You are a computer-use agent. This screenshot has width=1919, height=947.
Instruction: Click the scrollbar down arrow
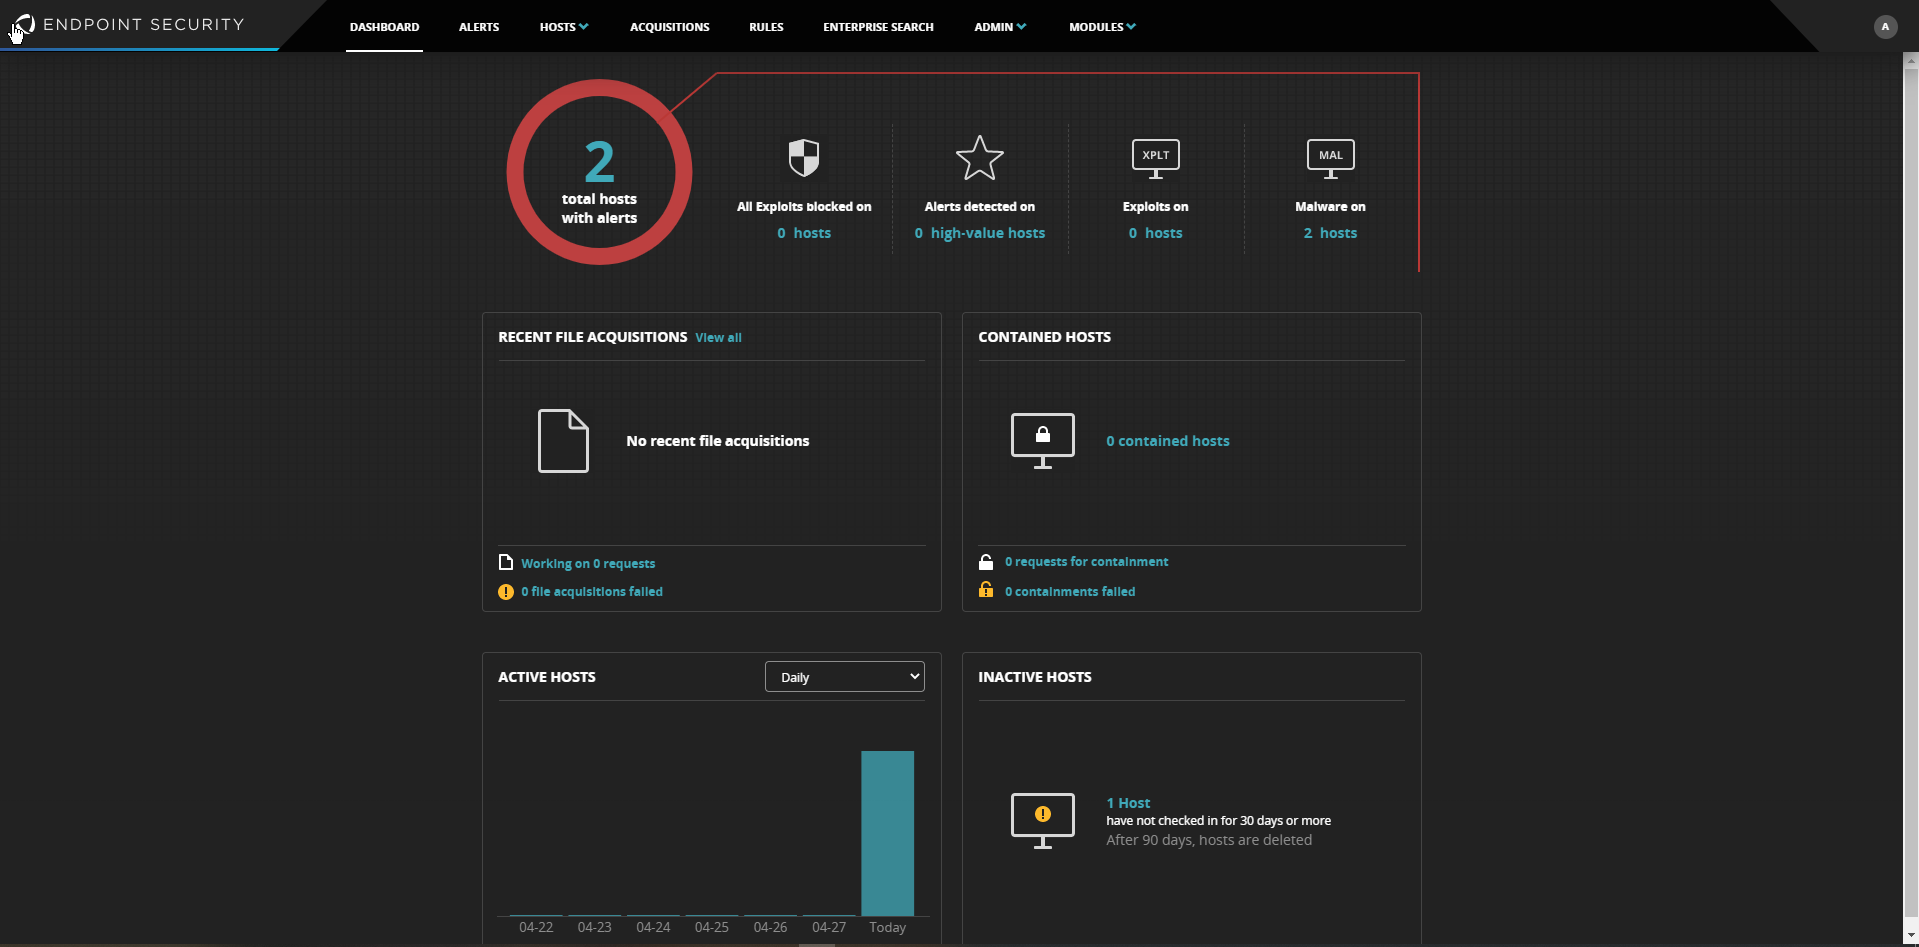(1910, 936)
